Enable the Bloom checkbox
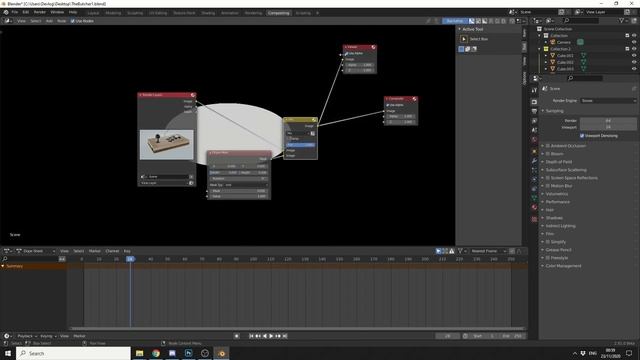 click(548, 154)
